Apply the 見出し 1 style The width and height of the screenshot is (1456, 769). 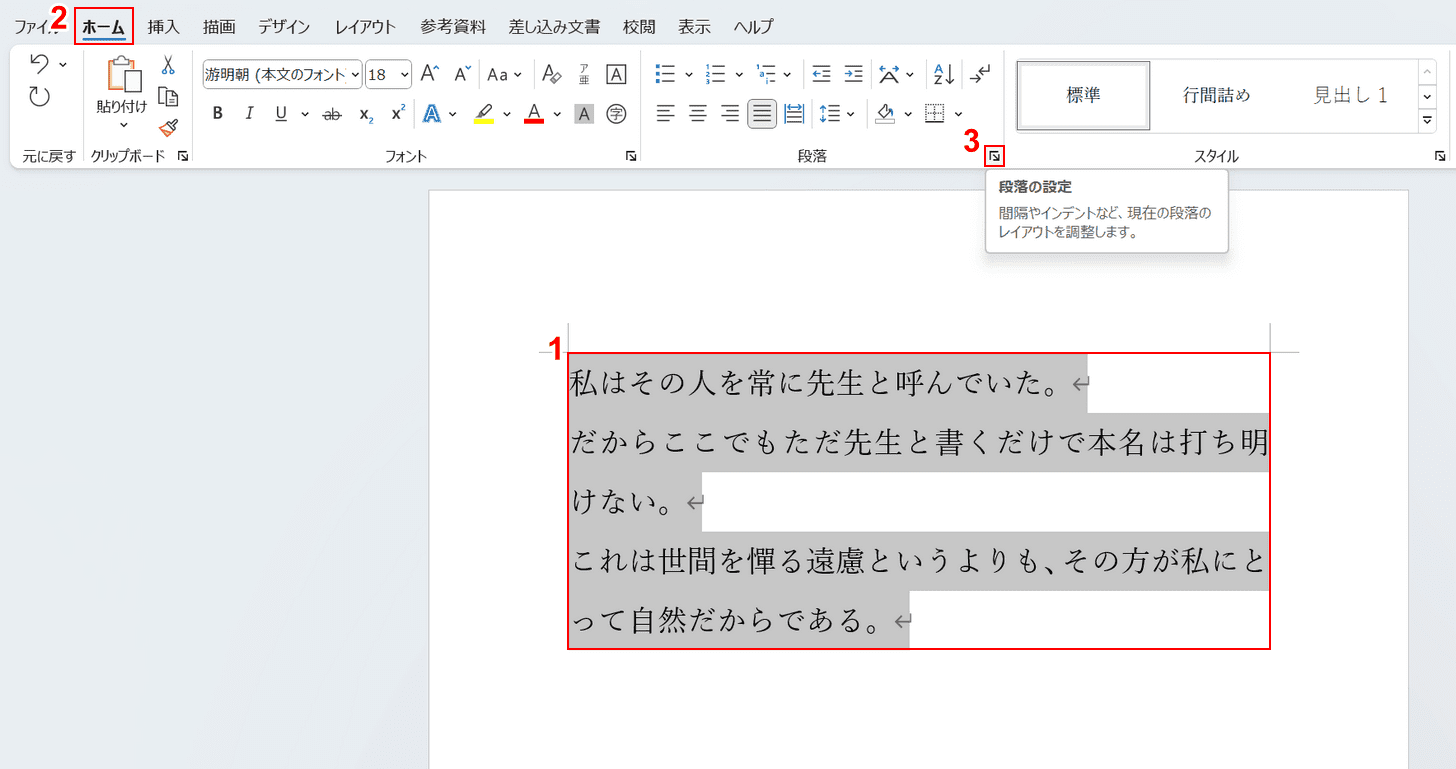[1350, 96]
